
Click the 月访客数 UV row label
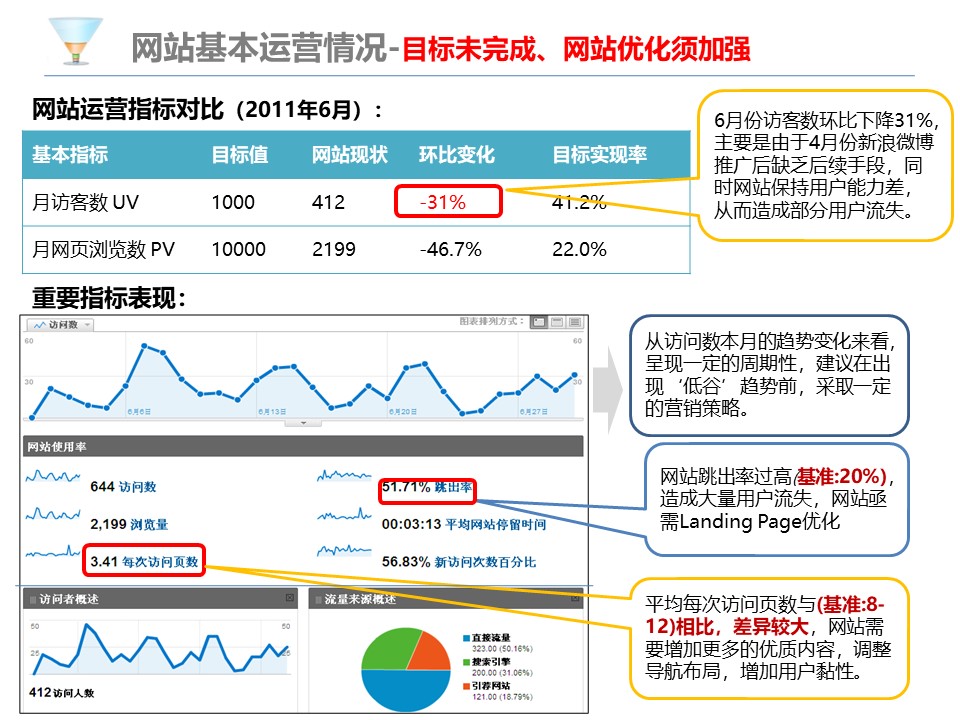[x=86, y=202]
